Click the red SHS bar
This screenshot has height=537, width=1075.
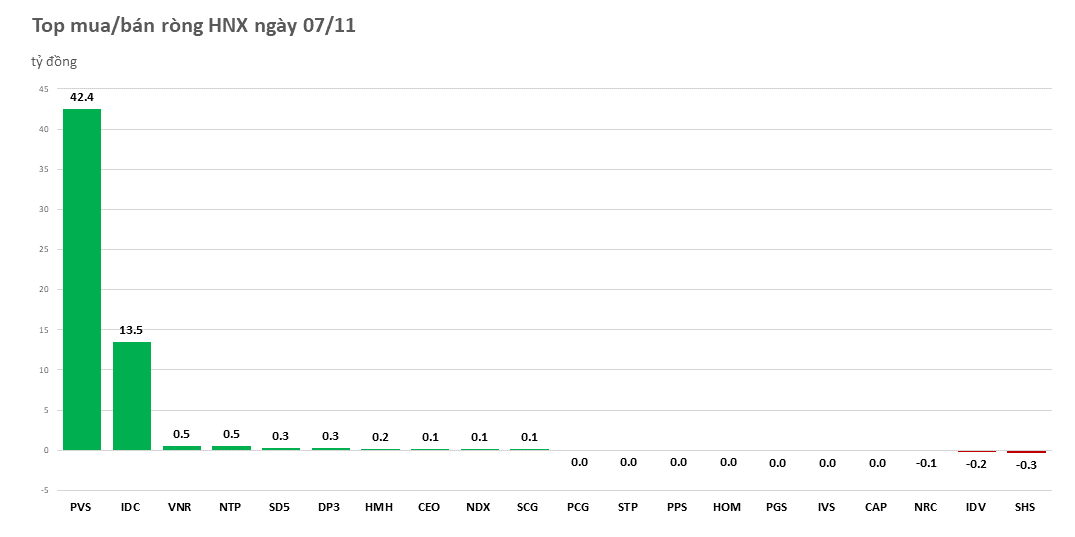(x=1026, y=452)
